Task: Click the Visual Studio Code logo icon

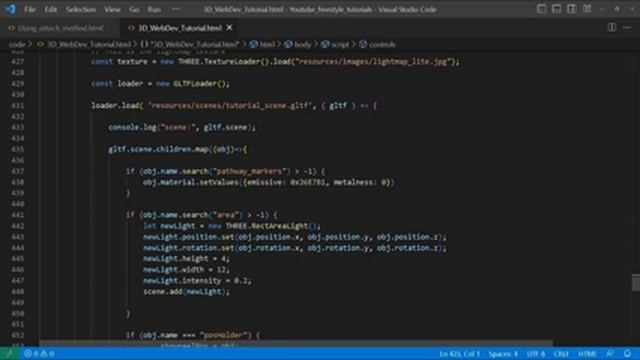Action: point(10,9)
